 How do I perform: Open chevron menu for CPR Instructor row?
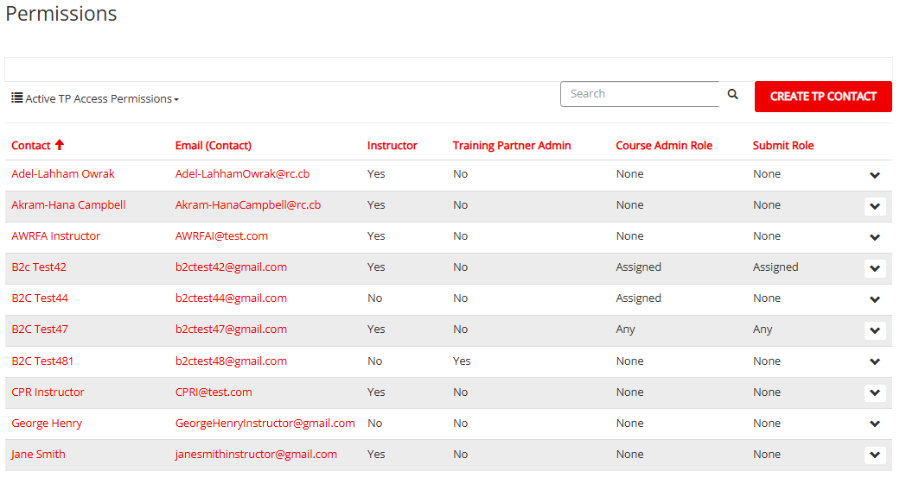(875, 393)
